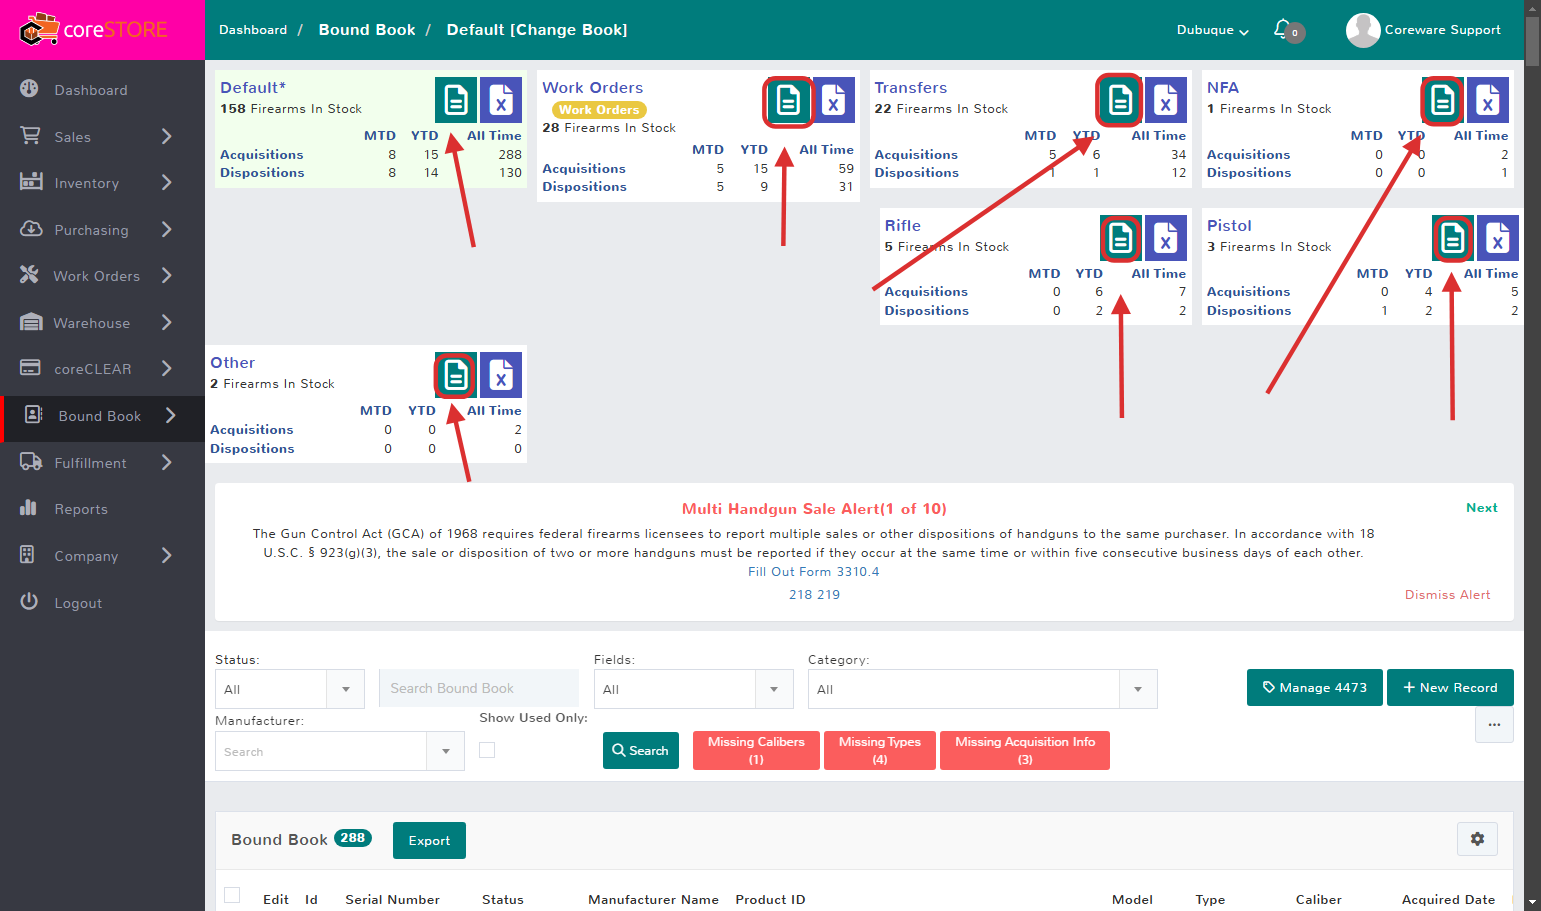Expand the Sales sidebar menu
The height and width of the screenshot is (911, 1541).
pos(102,137)
